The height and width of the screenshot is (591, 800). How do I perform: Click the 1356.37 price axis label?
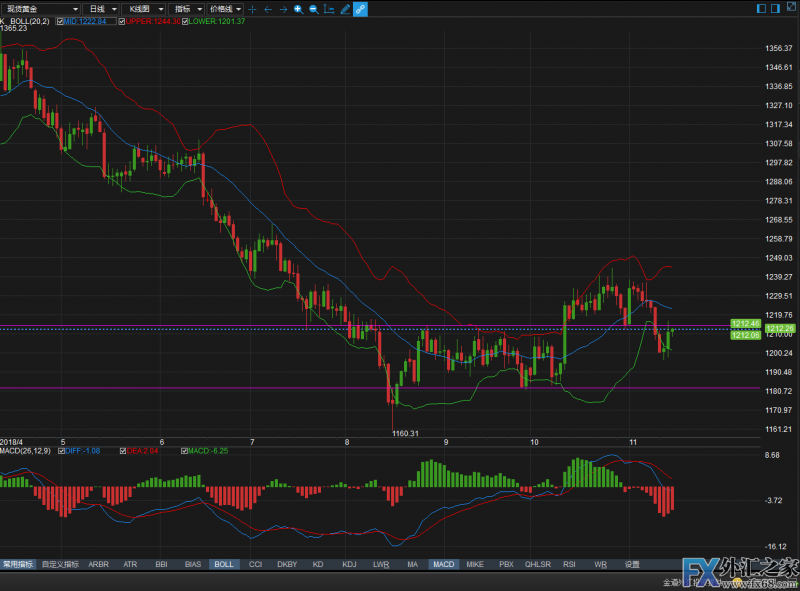pos(779,48)
